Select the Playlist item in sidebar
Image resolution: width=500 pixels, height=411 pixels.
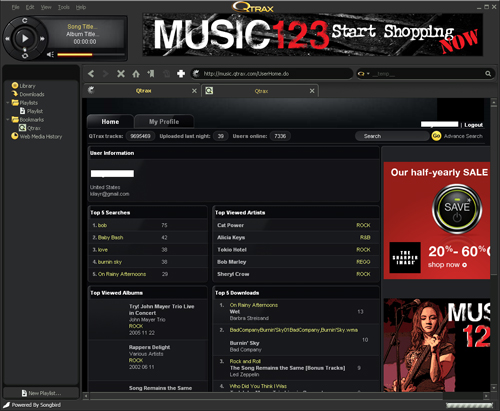click(x=31, y=111)
